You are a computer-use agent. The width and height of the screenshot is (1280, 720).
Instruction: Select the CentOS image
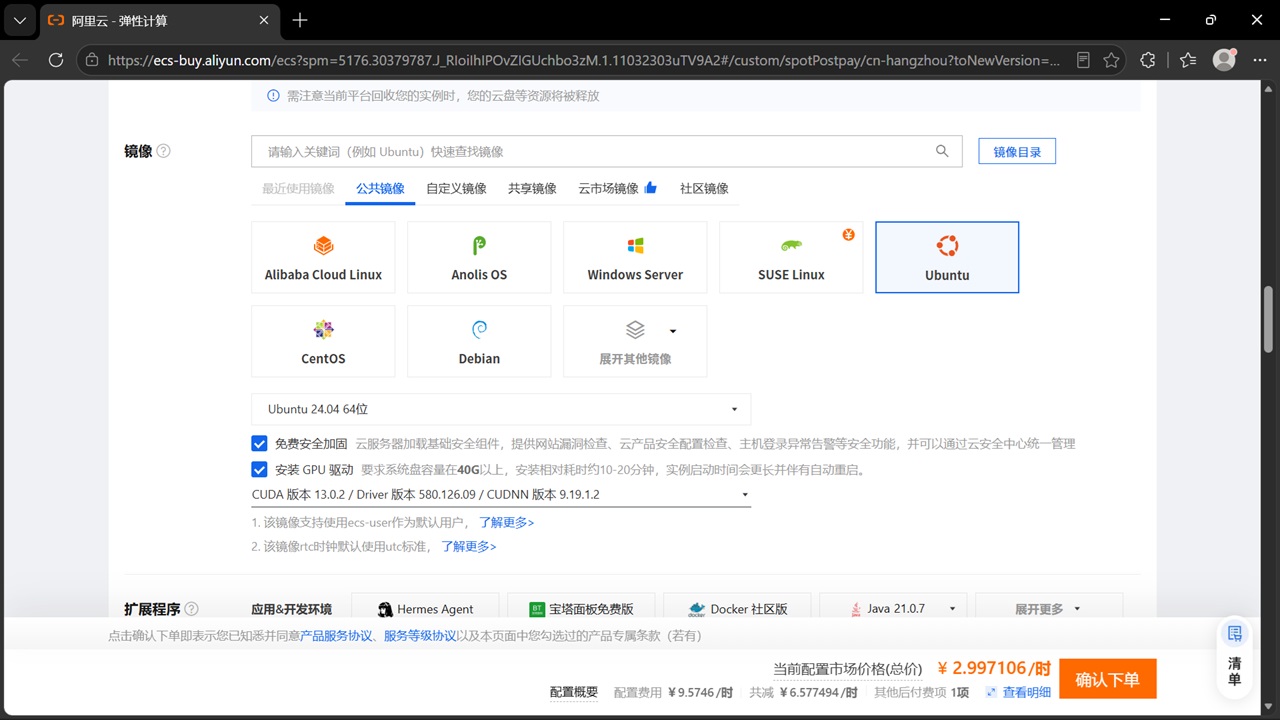[x=323, y=341]
